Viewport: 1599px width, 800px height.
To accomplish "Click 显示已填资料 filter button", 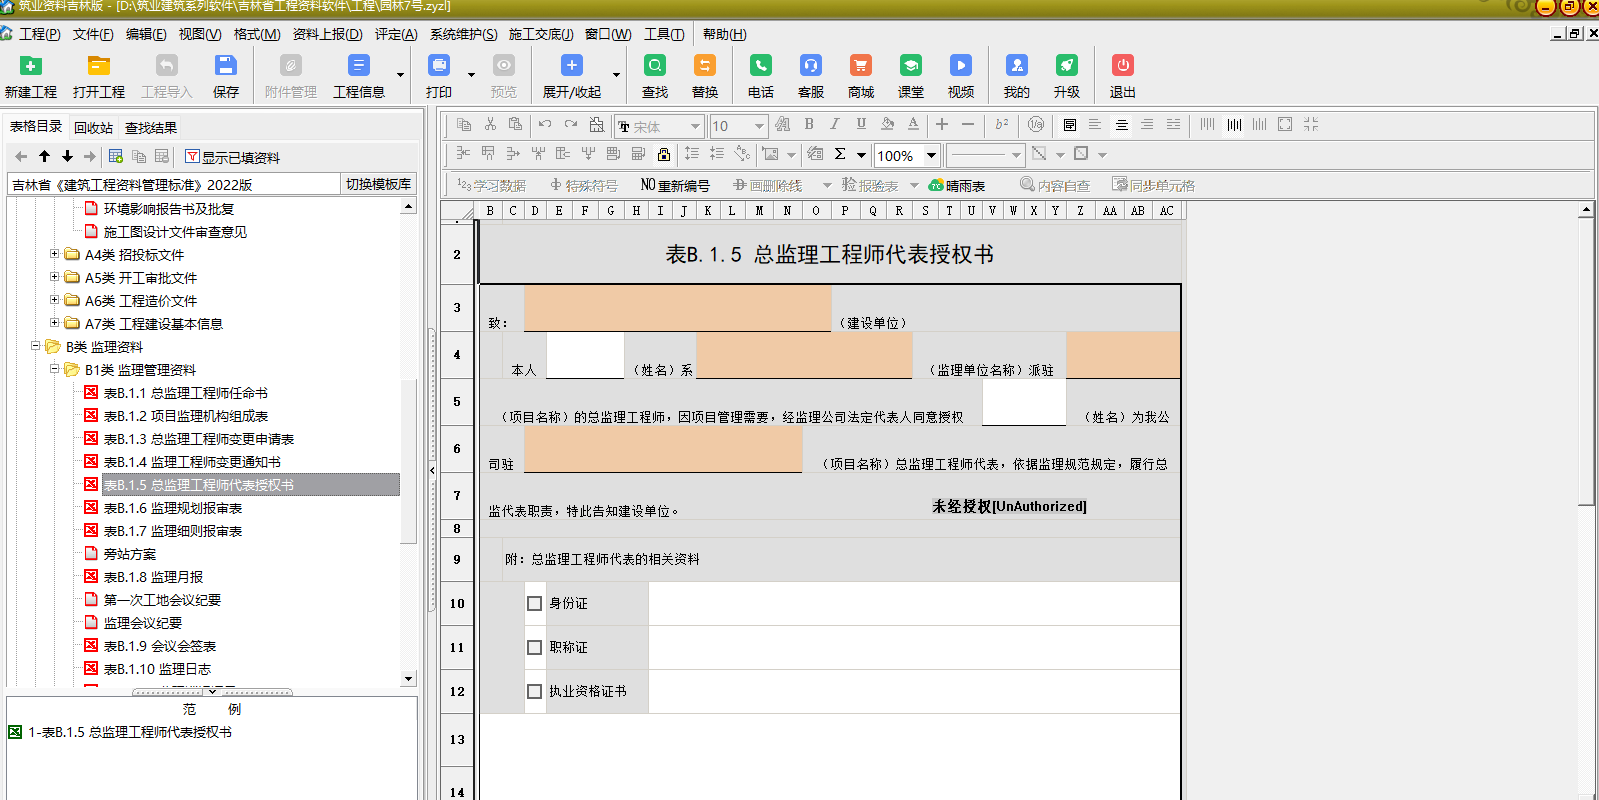I will [x=232, y=157].
